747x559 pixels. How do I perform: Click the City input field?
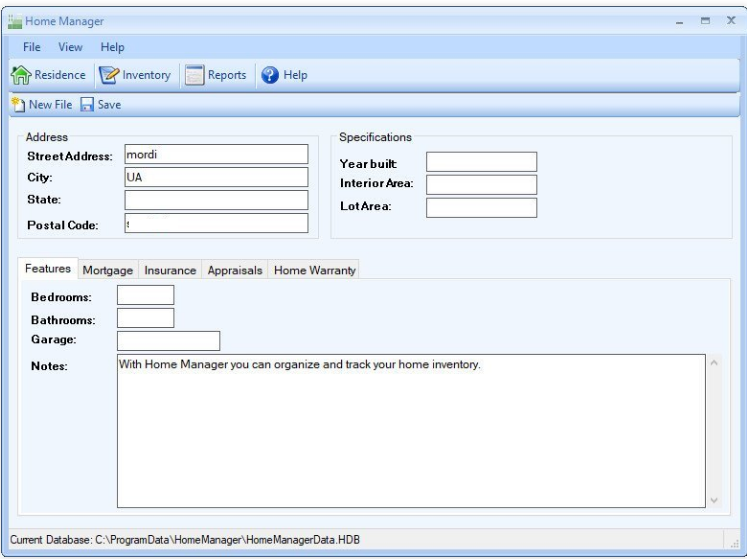[x=216, y=177]
